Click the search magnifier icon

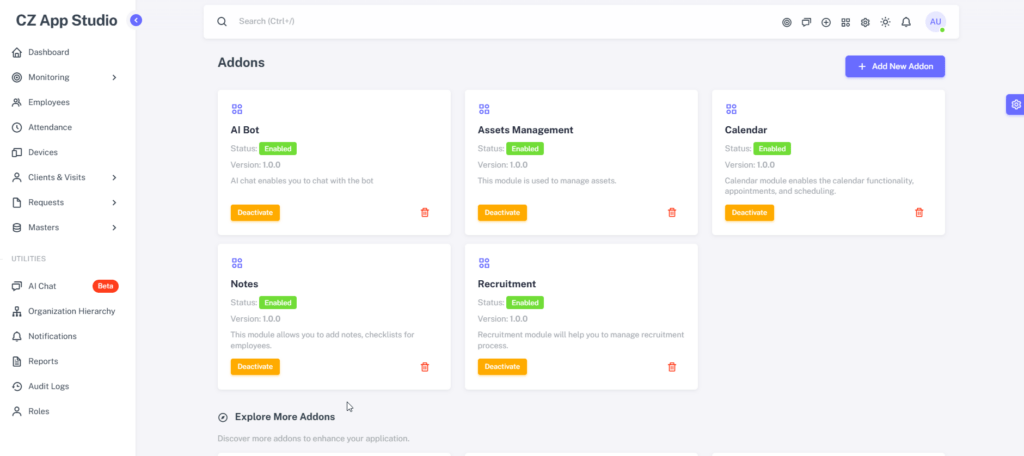click(222, 22)
